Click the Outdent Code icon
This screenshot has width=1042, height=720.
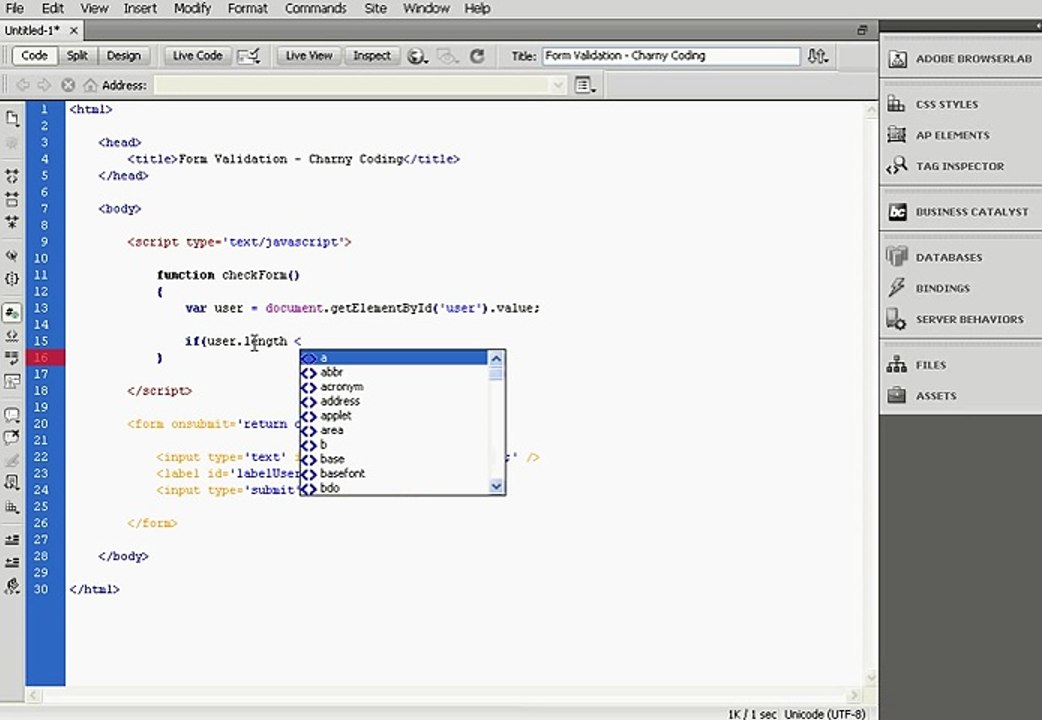click(12, 562)
